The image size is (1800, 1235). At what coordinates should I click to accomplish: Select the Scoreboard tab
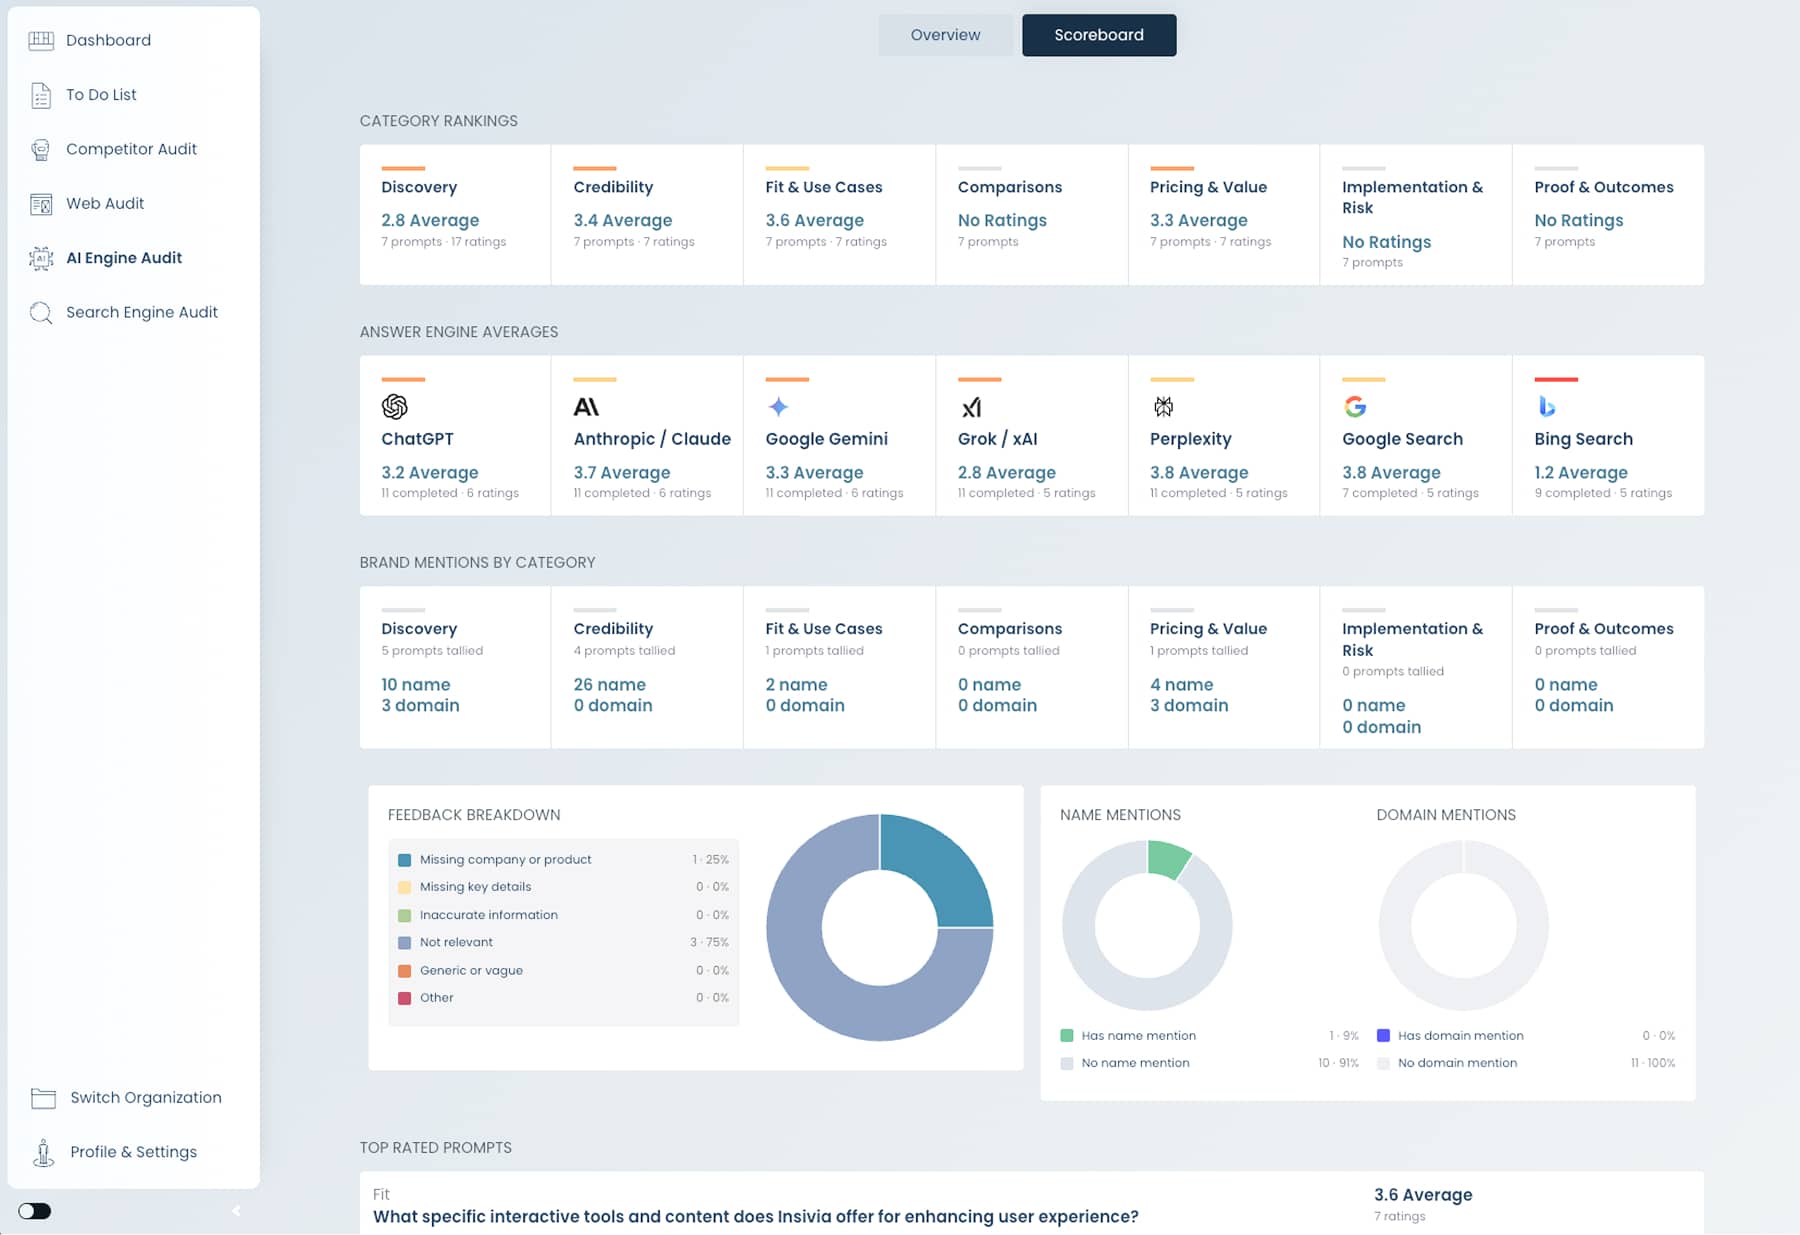(x=1099, y=35)
